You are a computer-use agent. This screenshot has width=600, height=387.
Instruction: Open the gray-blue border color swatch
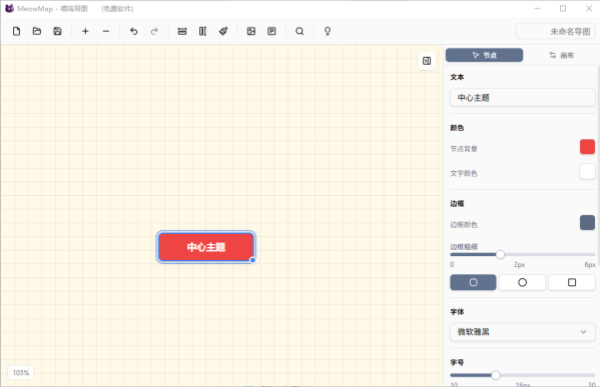coord(587,223)
